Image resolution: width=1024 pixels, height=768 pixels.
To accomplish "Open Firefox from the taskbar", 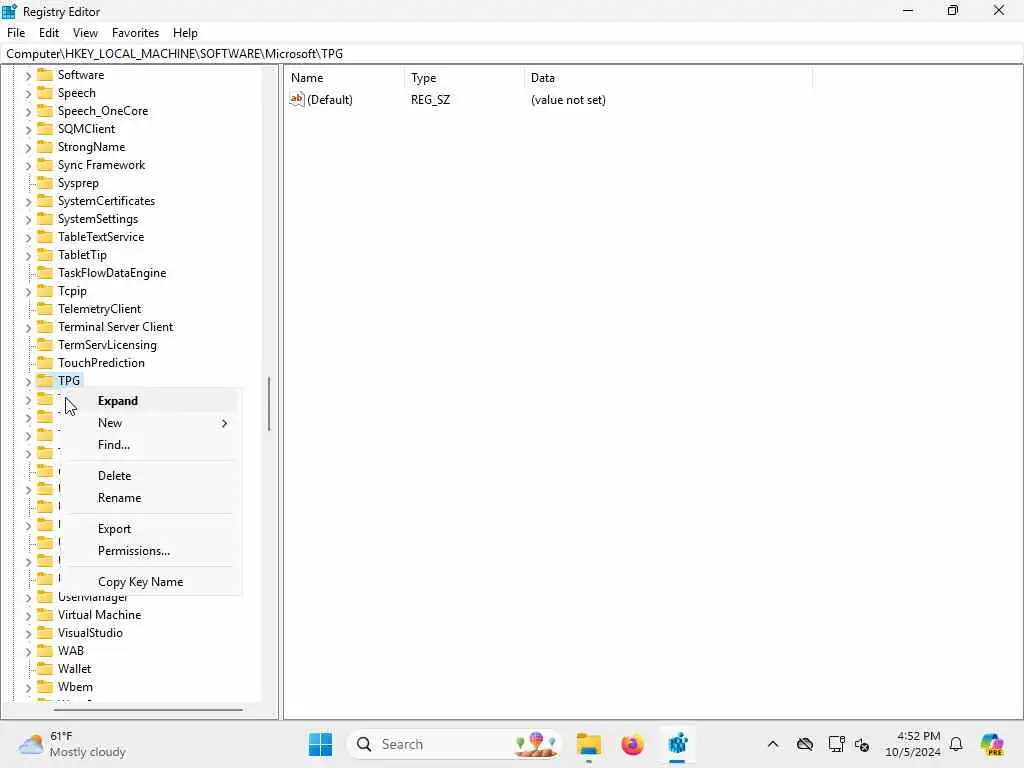I will tap(632, 744).
